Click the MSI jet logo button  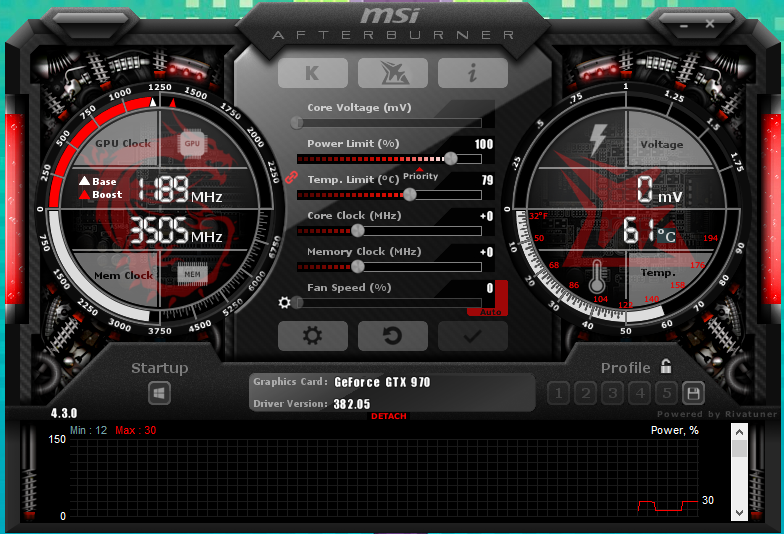[392, 73]
